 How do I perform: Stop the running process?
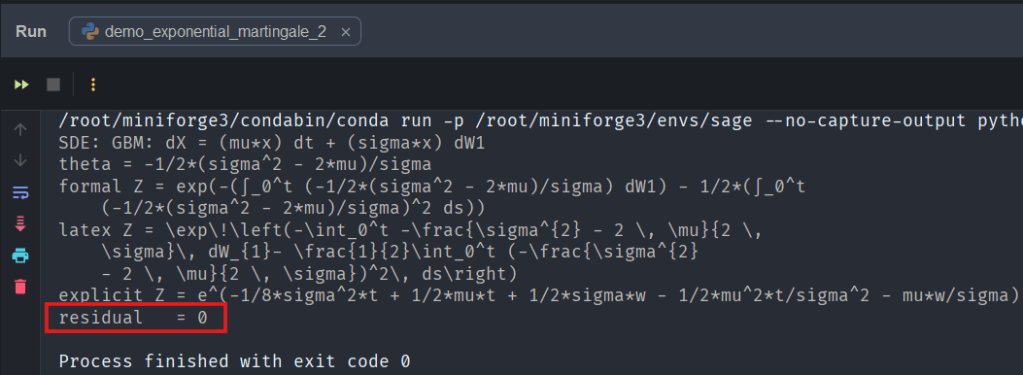(x=53, y=85)
